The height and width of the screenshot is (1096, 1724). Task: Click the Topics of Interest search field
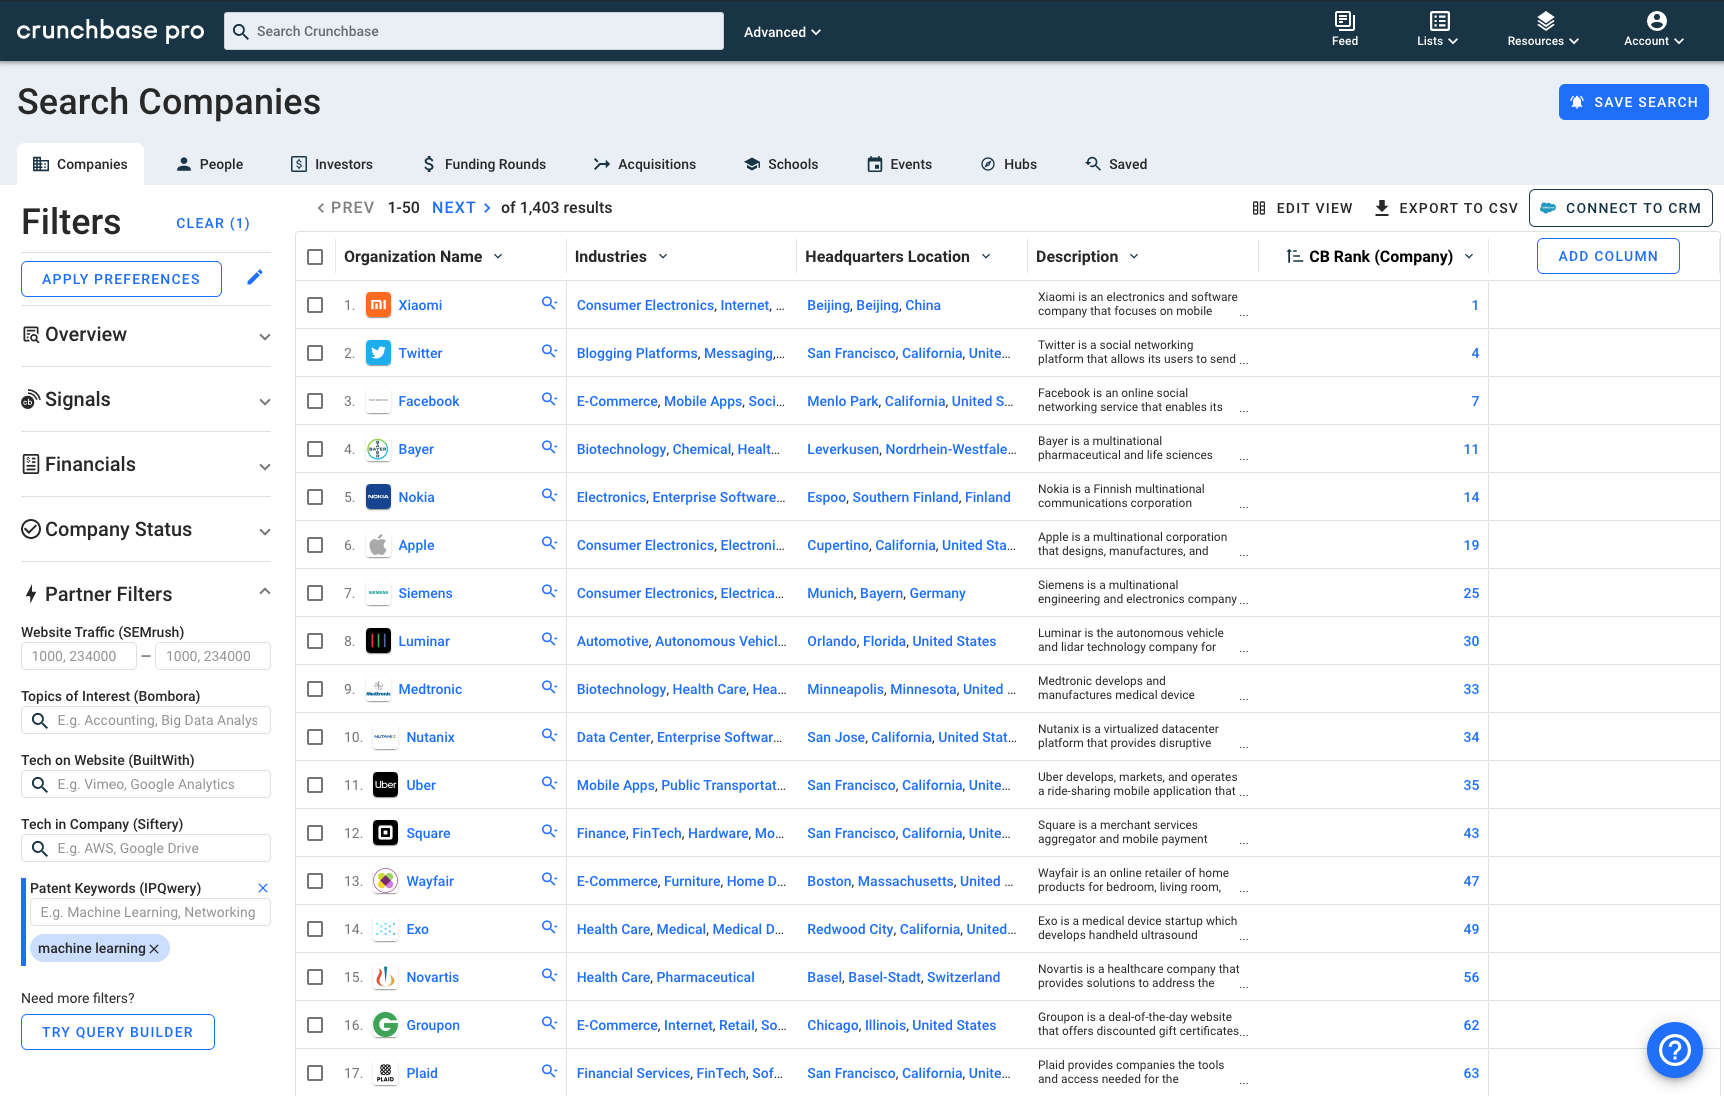(146, 720)
